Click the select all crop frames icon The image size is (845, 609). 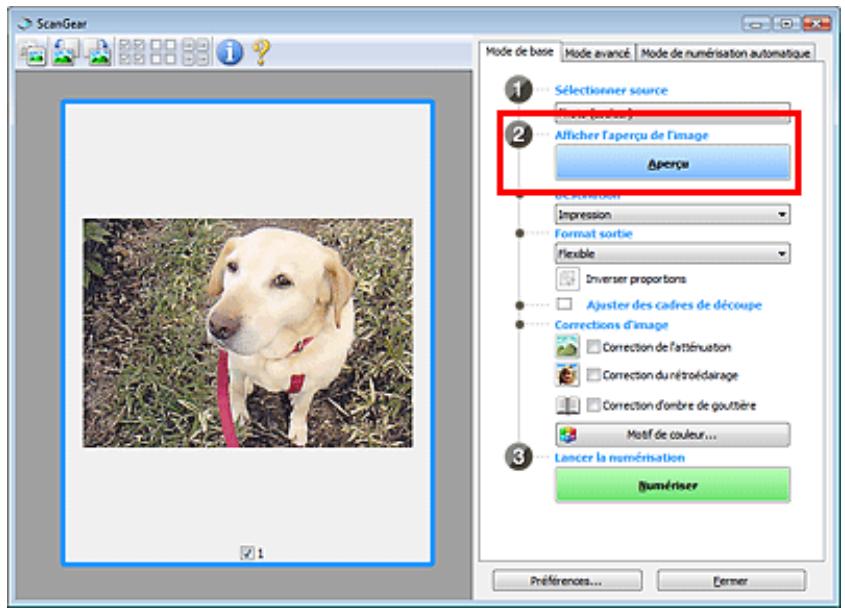[x=196, y=52]
